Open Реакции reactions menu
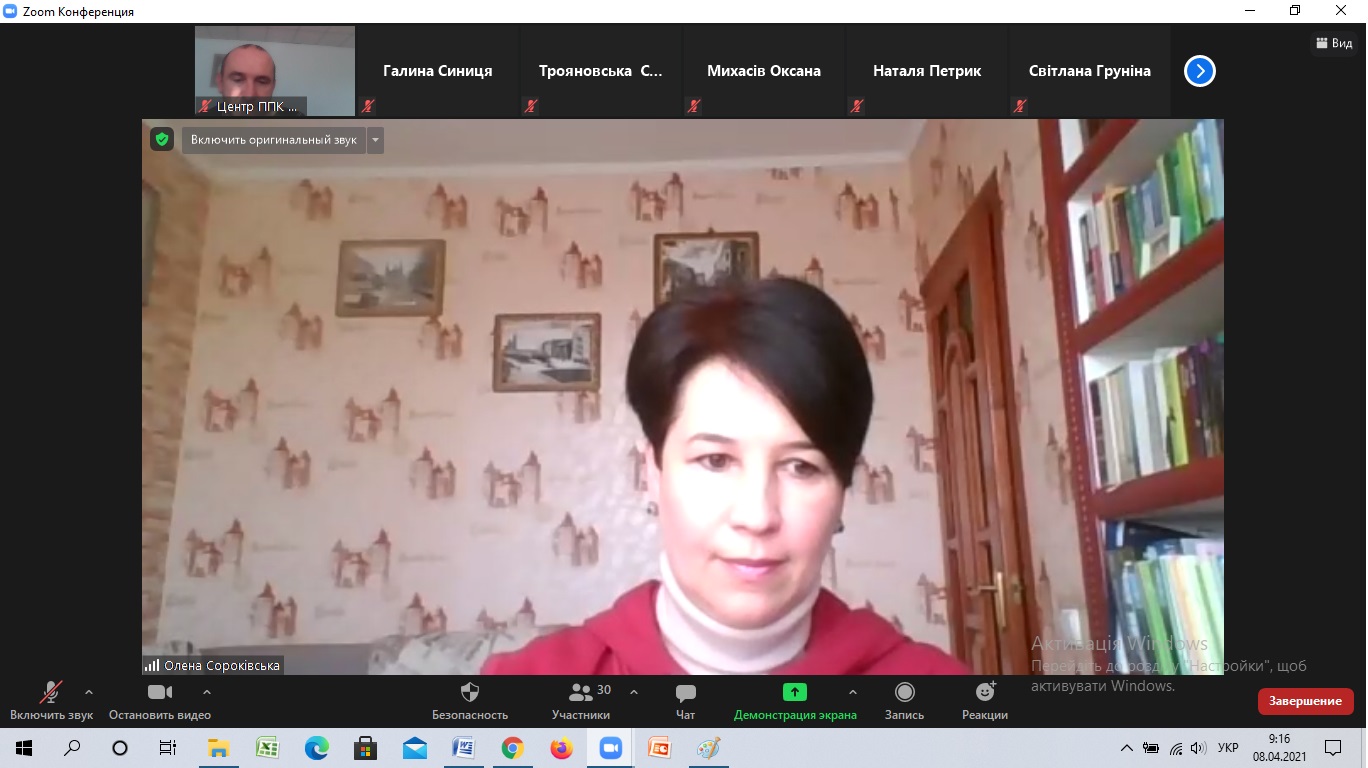 pyautogui.click(x=985, y=700)
